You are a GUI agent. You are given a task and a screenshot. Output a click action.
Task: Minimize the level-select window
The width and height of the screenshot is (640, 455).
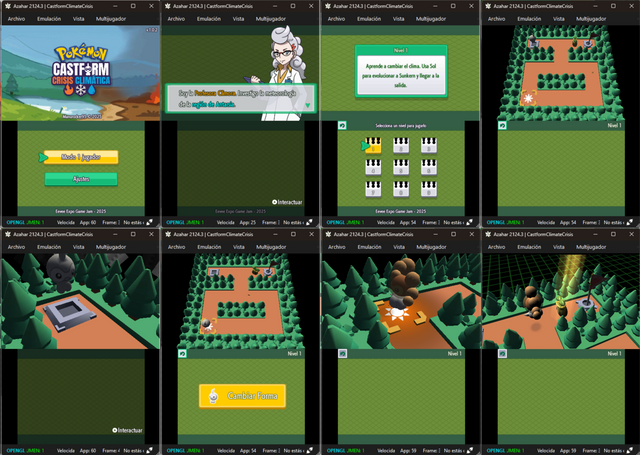pyautogui.click(x=435, y=6)
